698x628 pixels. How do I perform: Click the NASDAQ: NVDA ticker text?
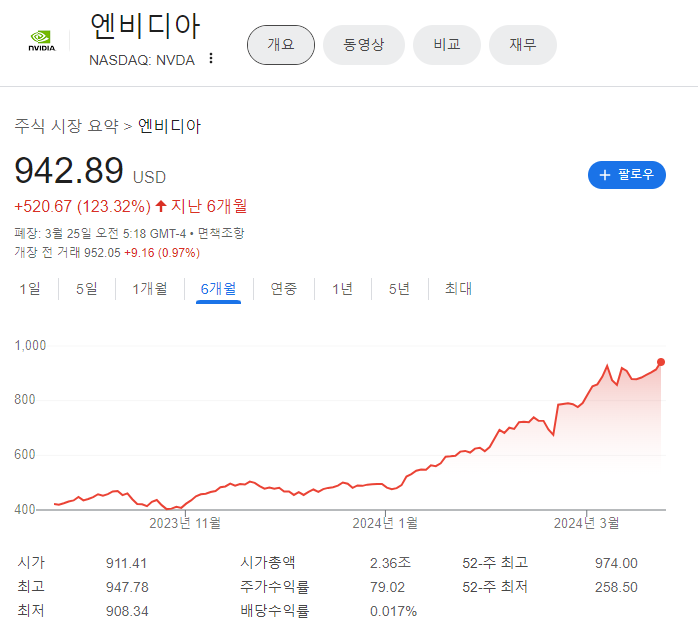(x=142, y=60)
